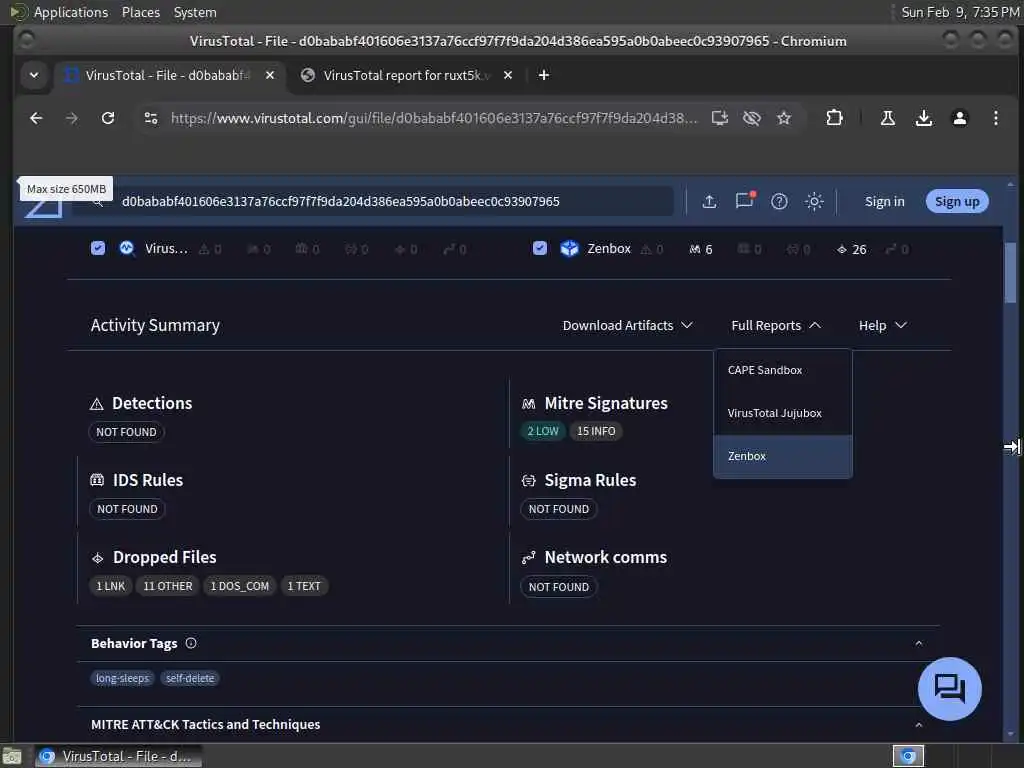Close the ruxt5k report tab

pyautogui.click(x=507, y=75)
